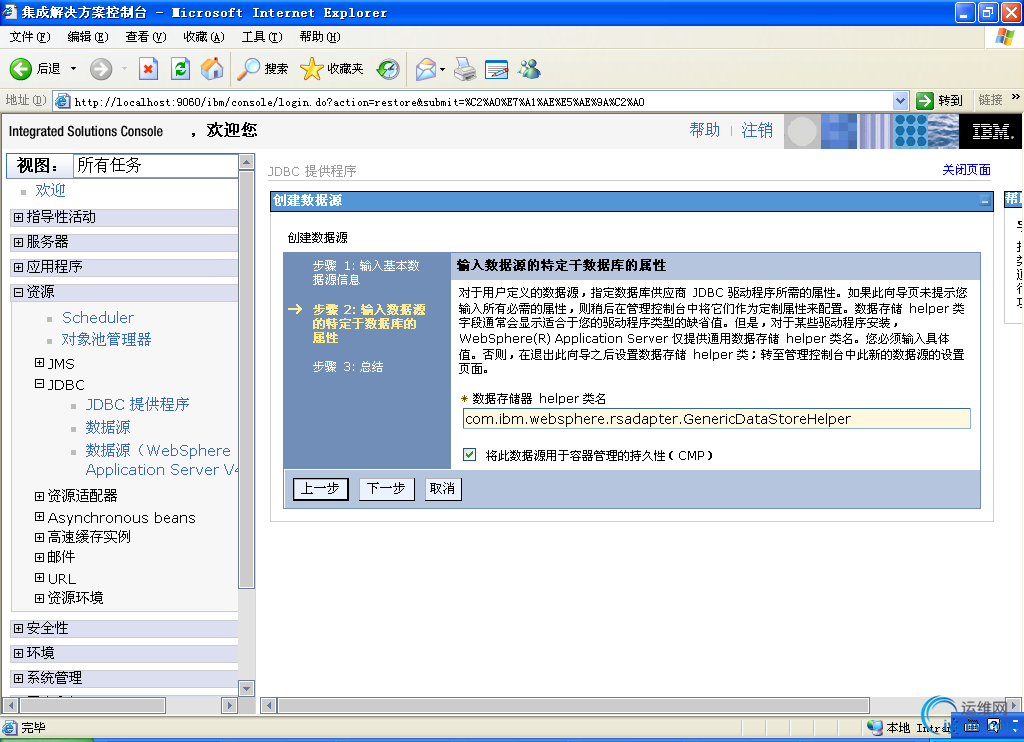Open the 文件 menu
This screenshot has width=1024, height=742.
(x=29, y=37)
